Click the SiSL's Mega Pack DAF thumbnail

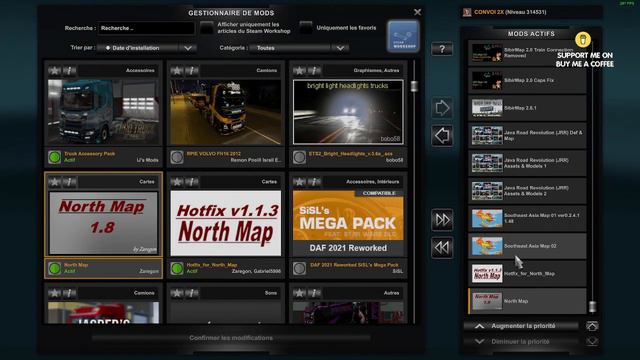(x=348, y=223)
